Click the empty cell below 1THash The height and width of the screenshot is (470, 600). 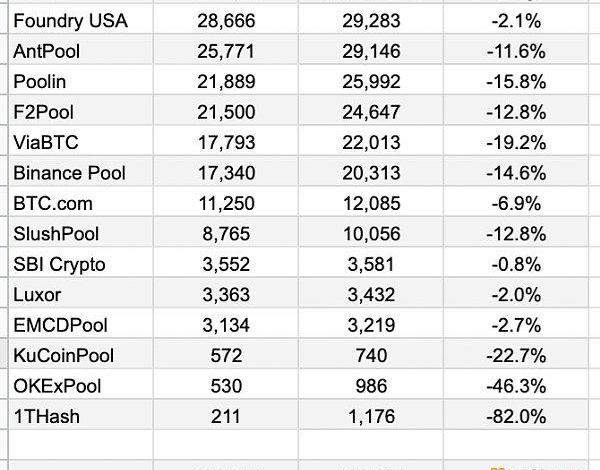81,445
